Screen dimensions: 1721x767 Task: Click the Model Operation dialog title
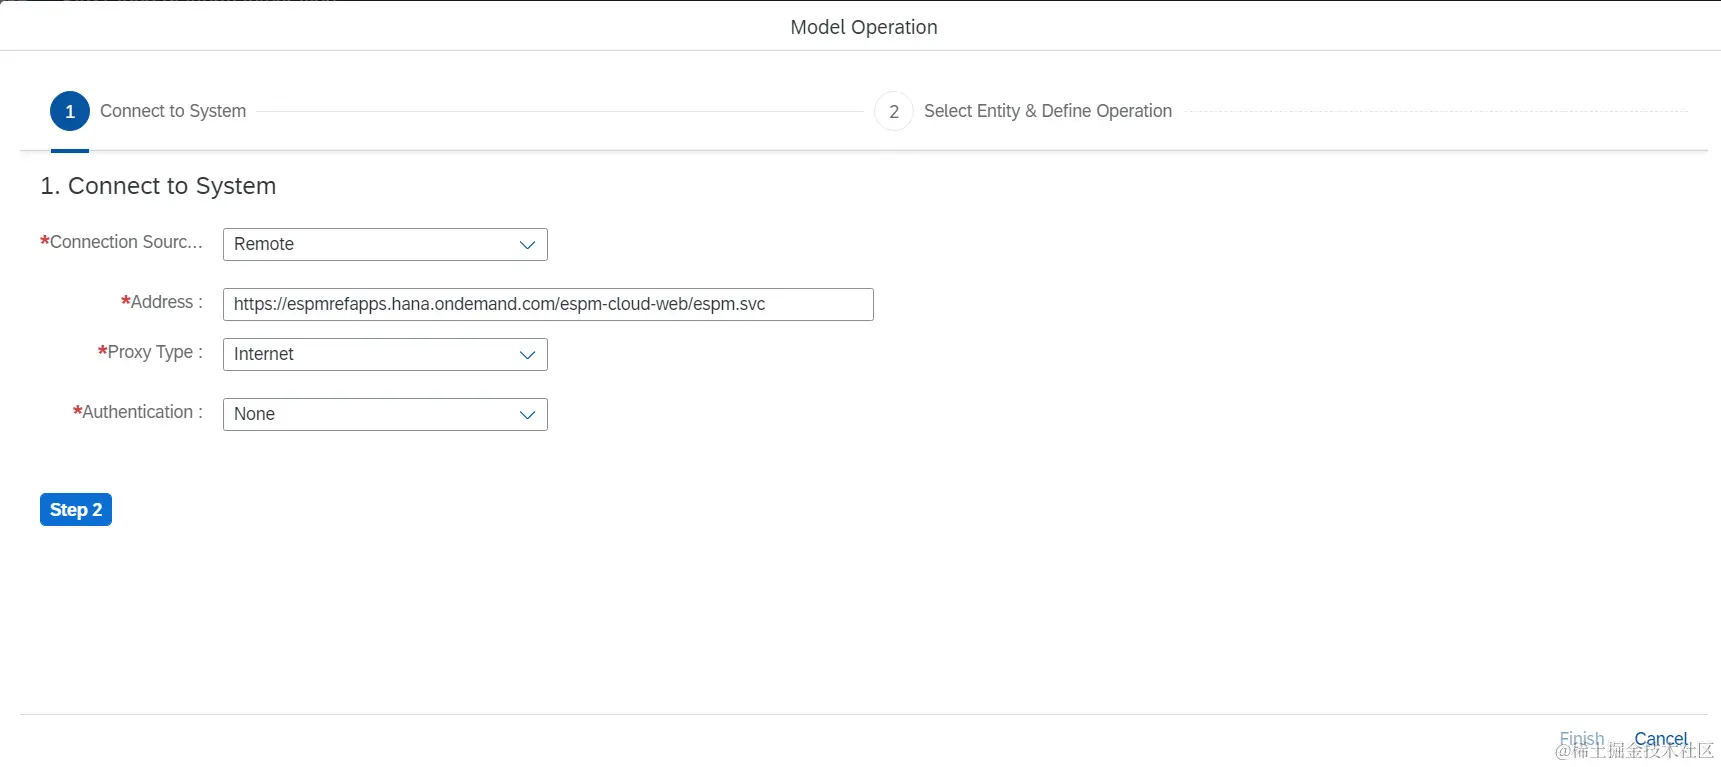[x=864, y=27]
